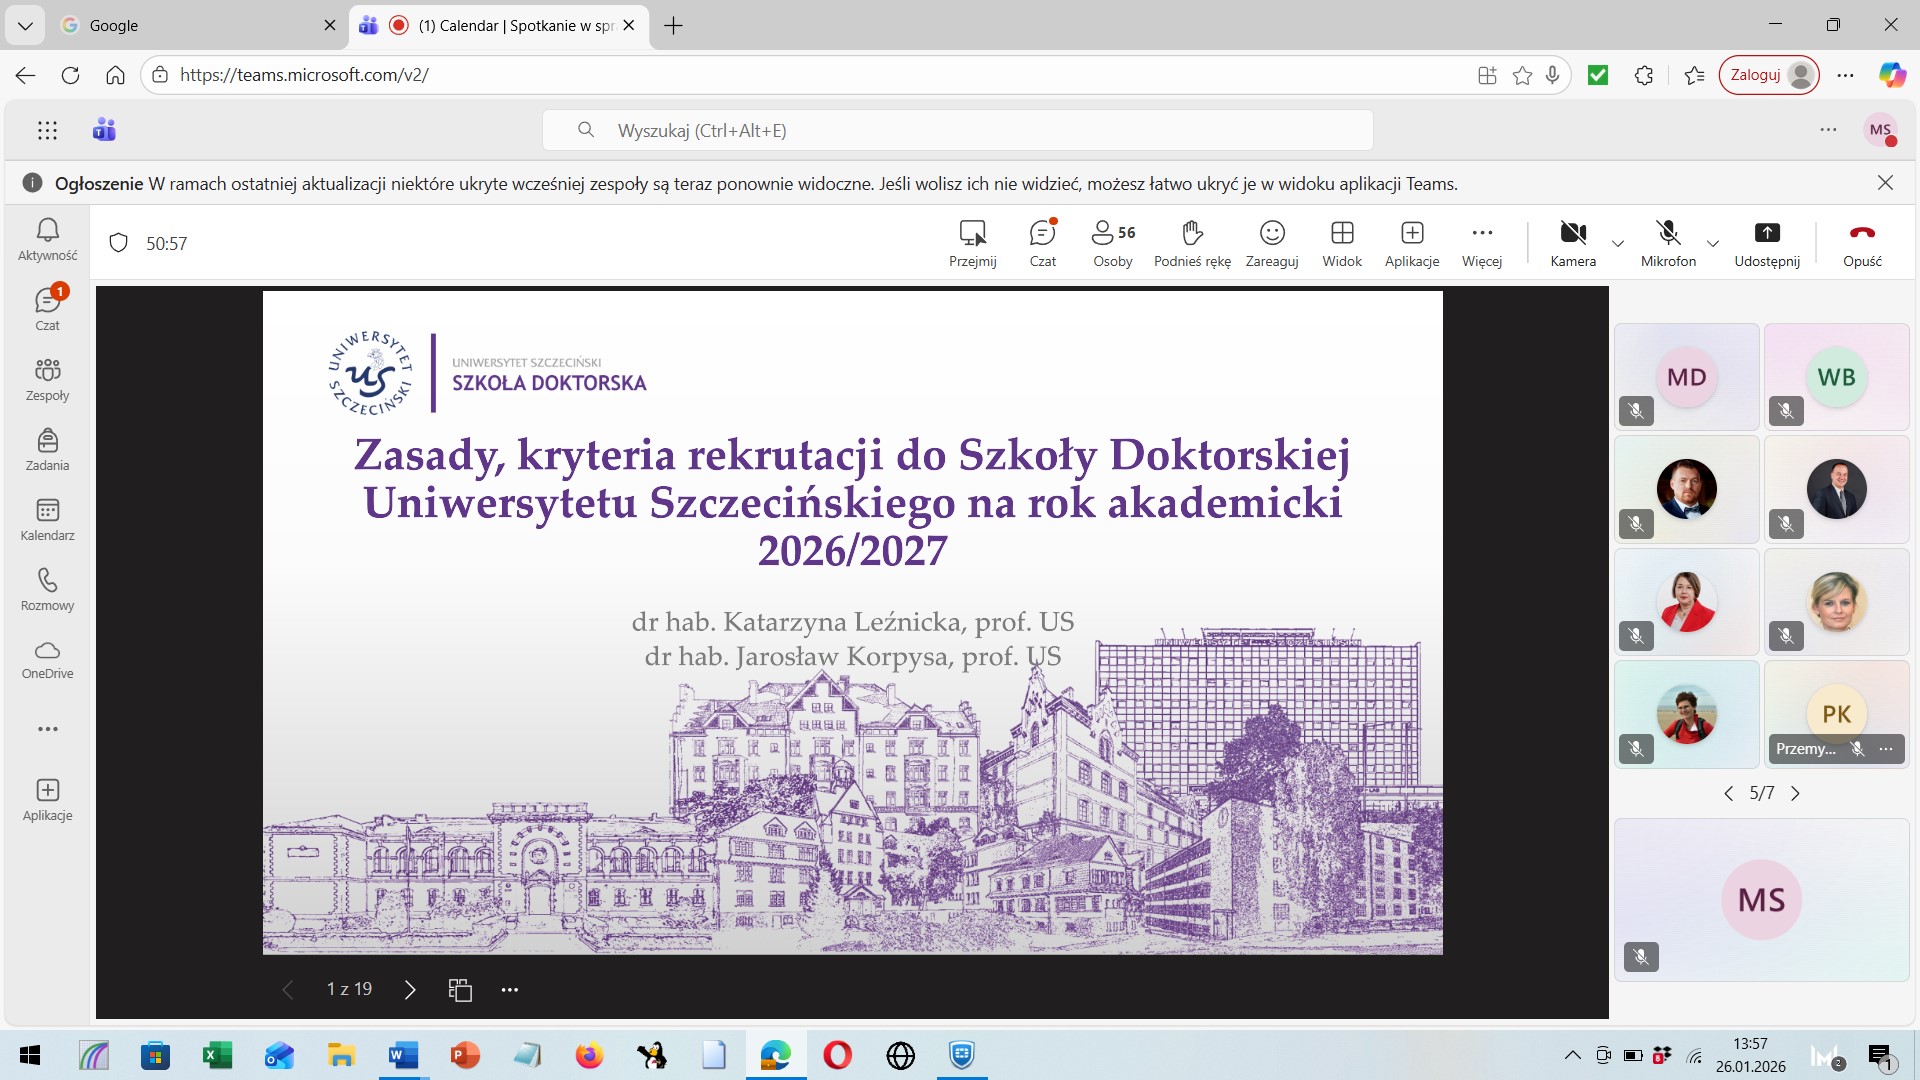Open Aplikacje from the meeting toolbar
The width and height of the screenshot is (1920, 1080).
[x=1411, y=243]
